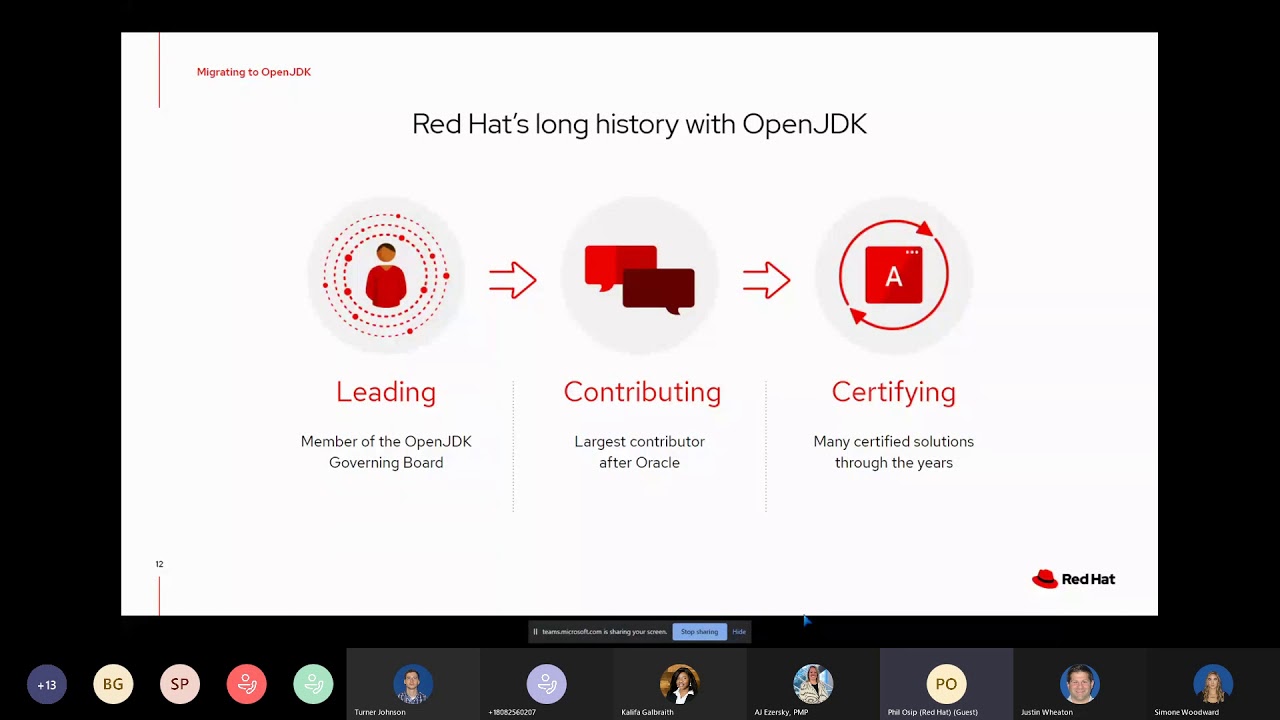Select the green phone caller avatar
Viewport: 1280px width, 720px height.
[x=313, y=685]
